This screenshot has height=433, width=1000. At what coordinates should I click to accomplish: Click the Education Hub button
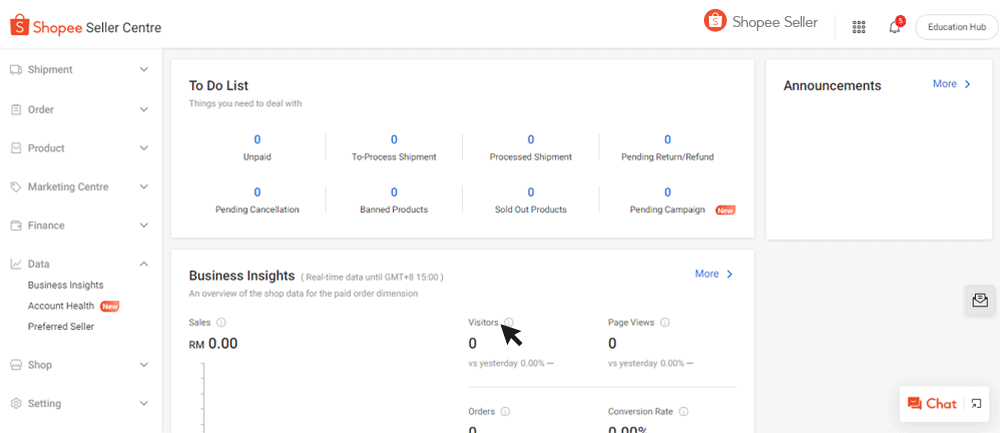956,27
